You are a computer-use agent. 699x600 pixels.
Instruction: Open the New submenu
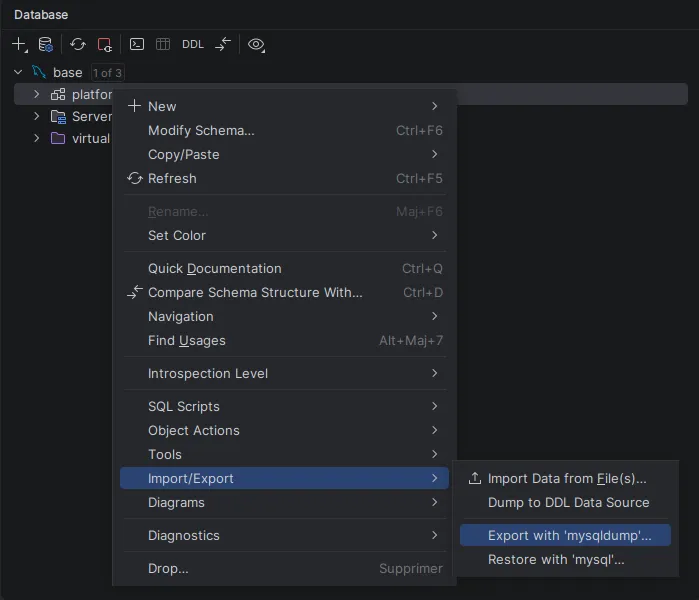pyautogui.click(x=284, y=106)
